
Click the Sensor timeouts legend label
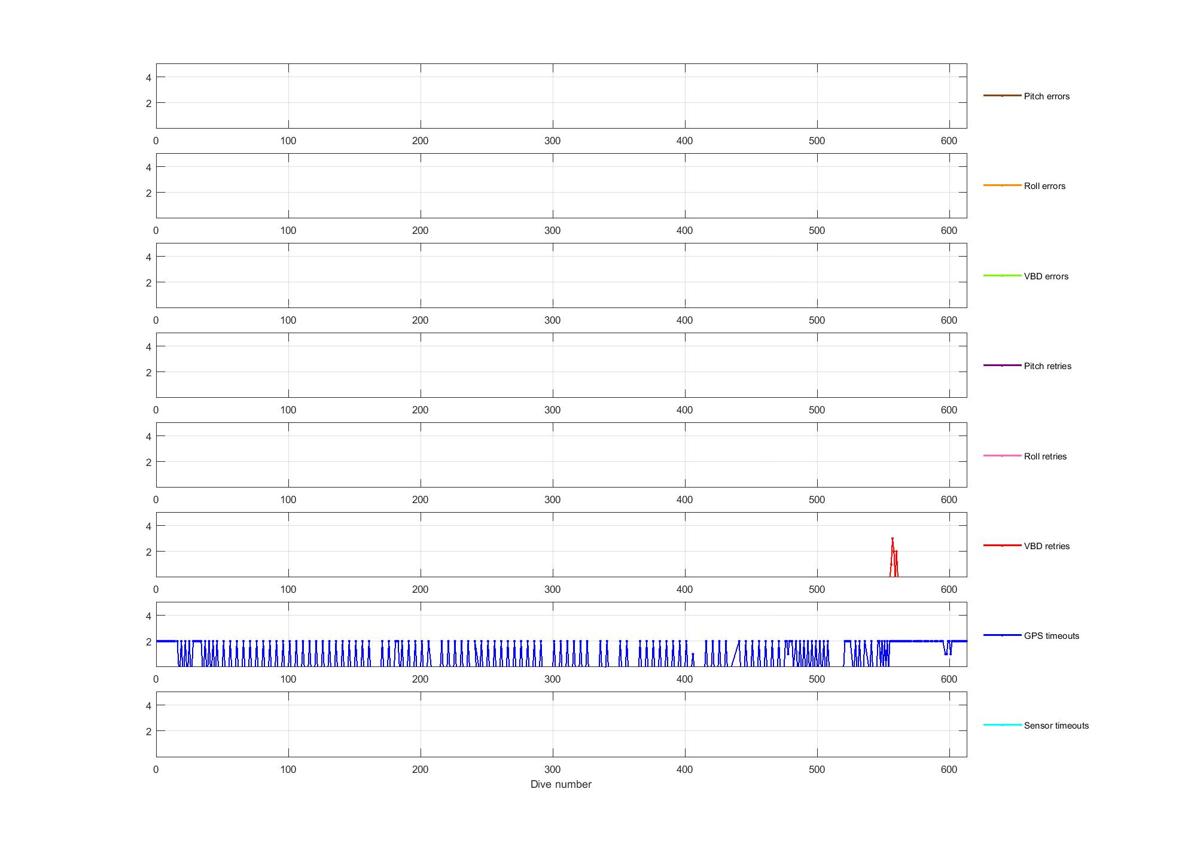click(1056, 726)
